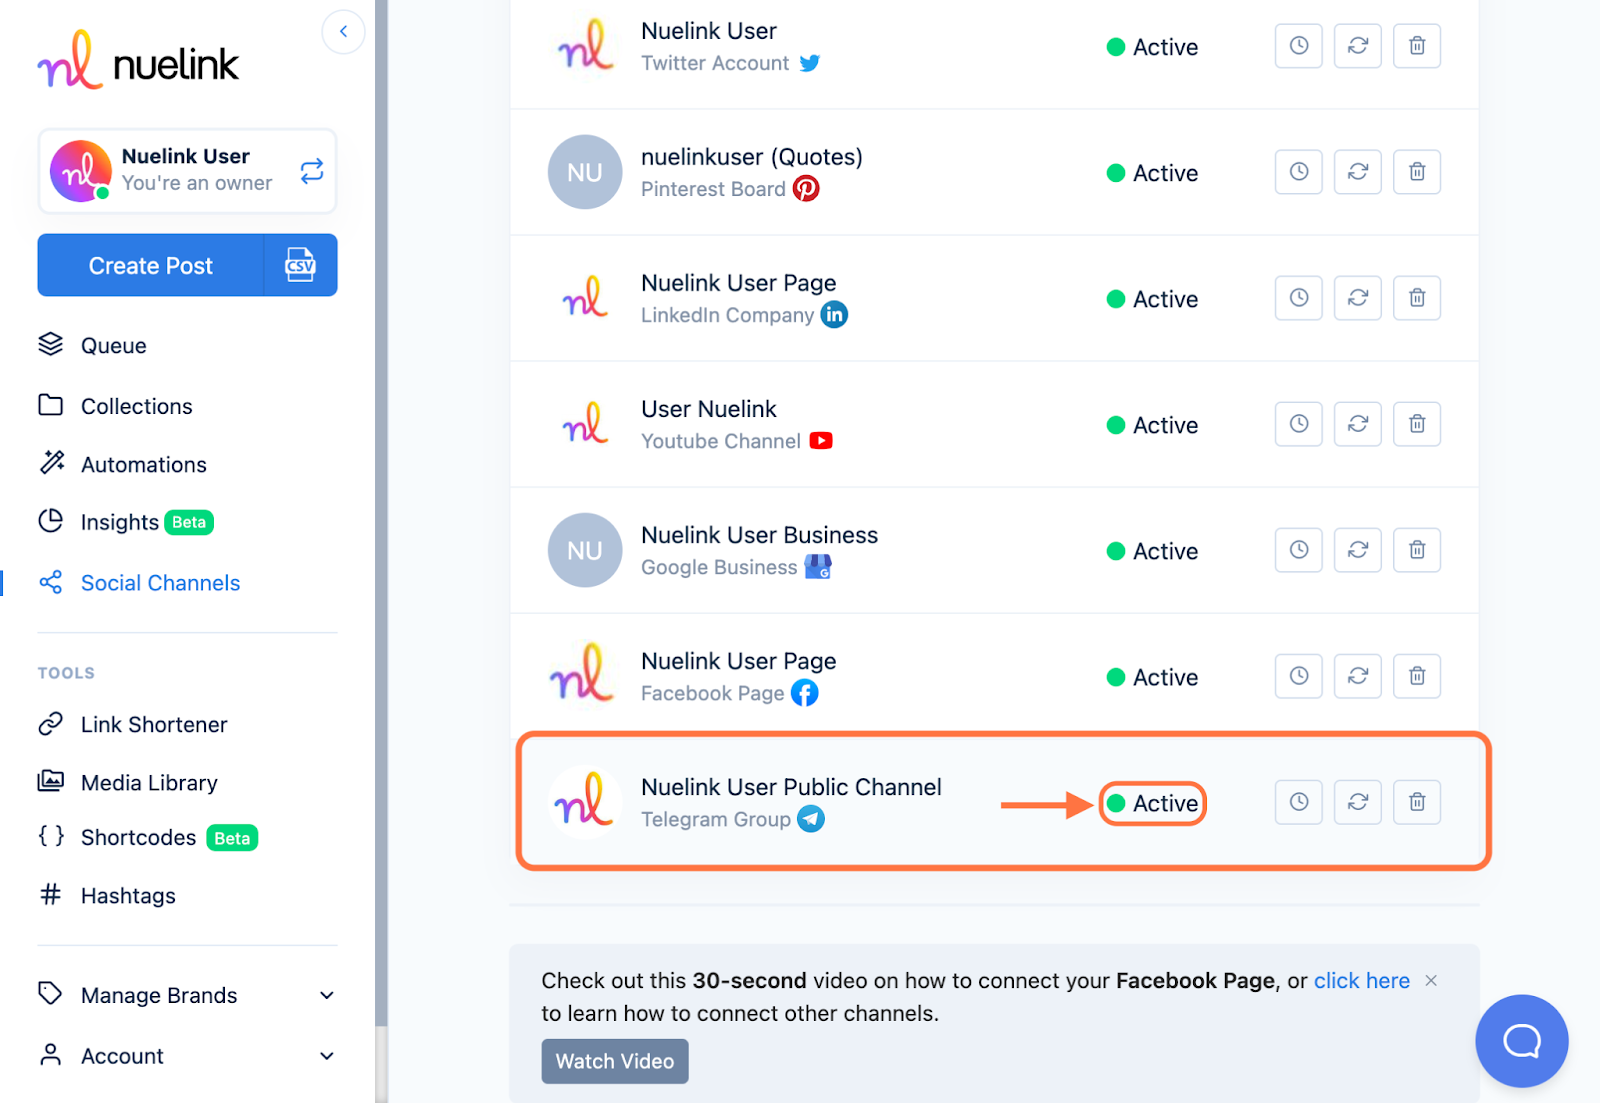Screen dimensions: 1600x1103
Task: Switch brand using the swap arrows icon
Action: [312, 171]
